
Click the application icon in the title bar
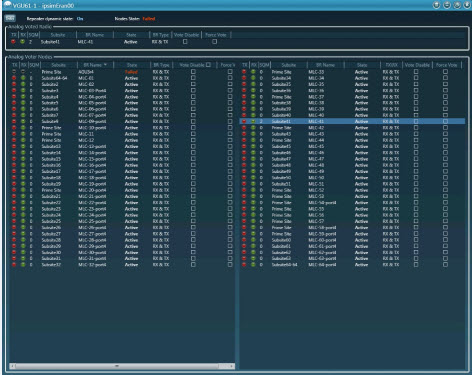click(x=7, y=5)
